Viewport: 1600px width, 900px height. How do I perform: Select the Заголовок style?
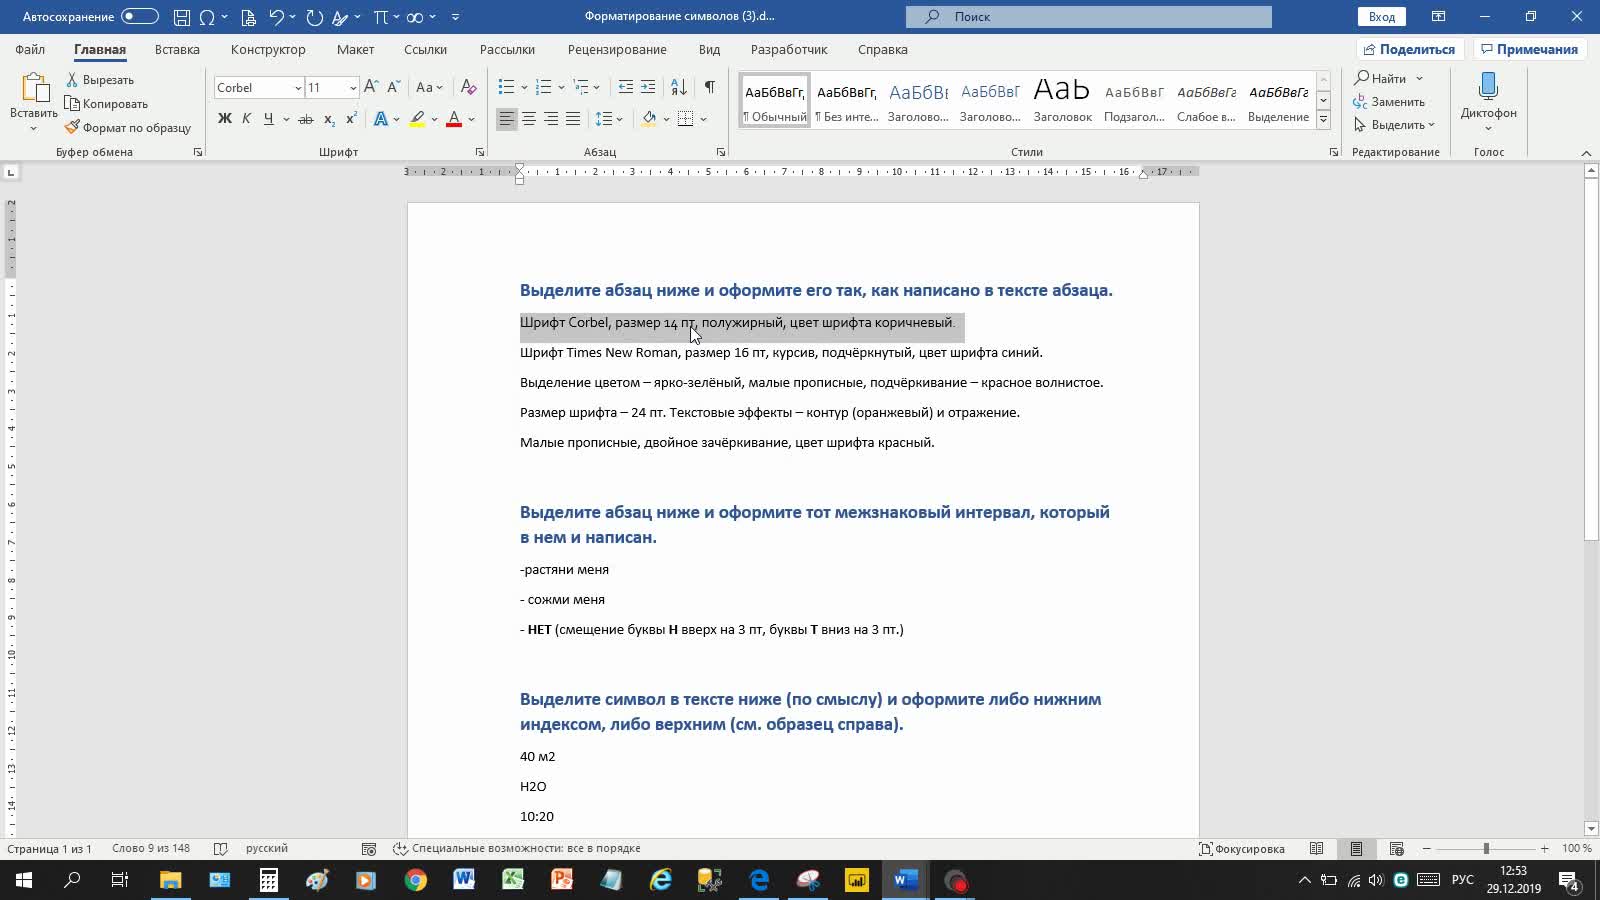(1062, 100)
